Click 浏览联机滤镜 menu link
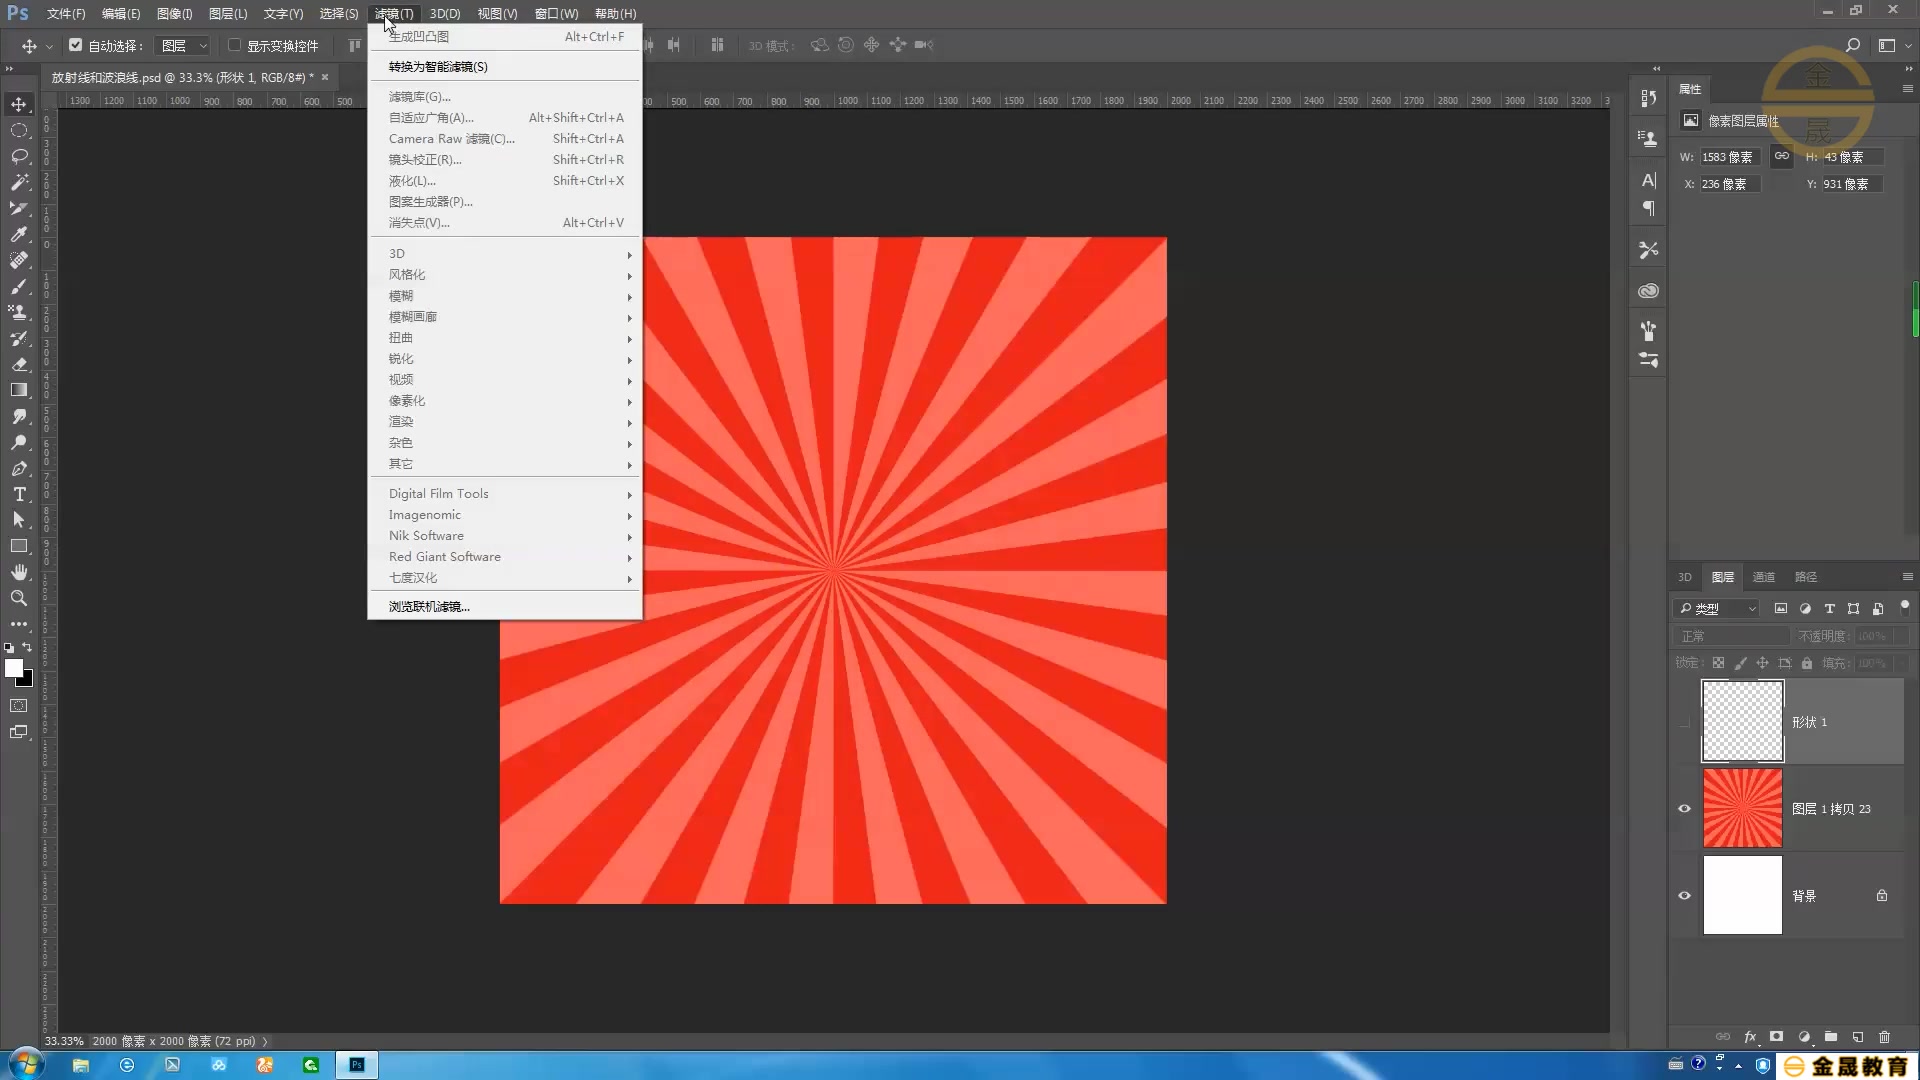This screenshot has width=1920, height=1080. pos(429,607)
